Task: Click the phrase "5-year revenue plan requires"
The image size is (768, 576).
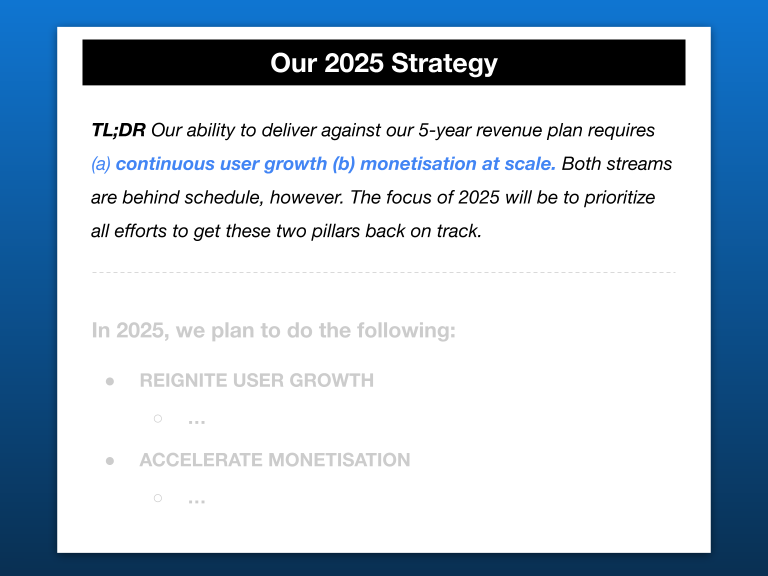Action: pyautogui.click(x=536, y=131)
